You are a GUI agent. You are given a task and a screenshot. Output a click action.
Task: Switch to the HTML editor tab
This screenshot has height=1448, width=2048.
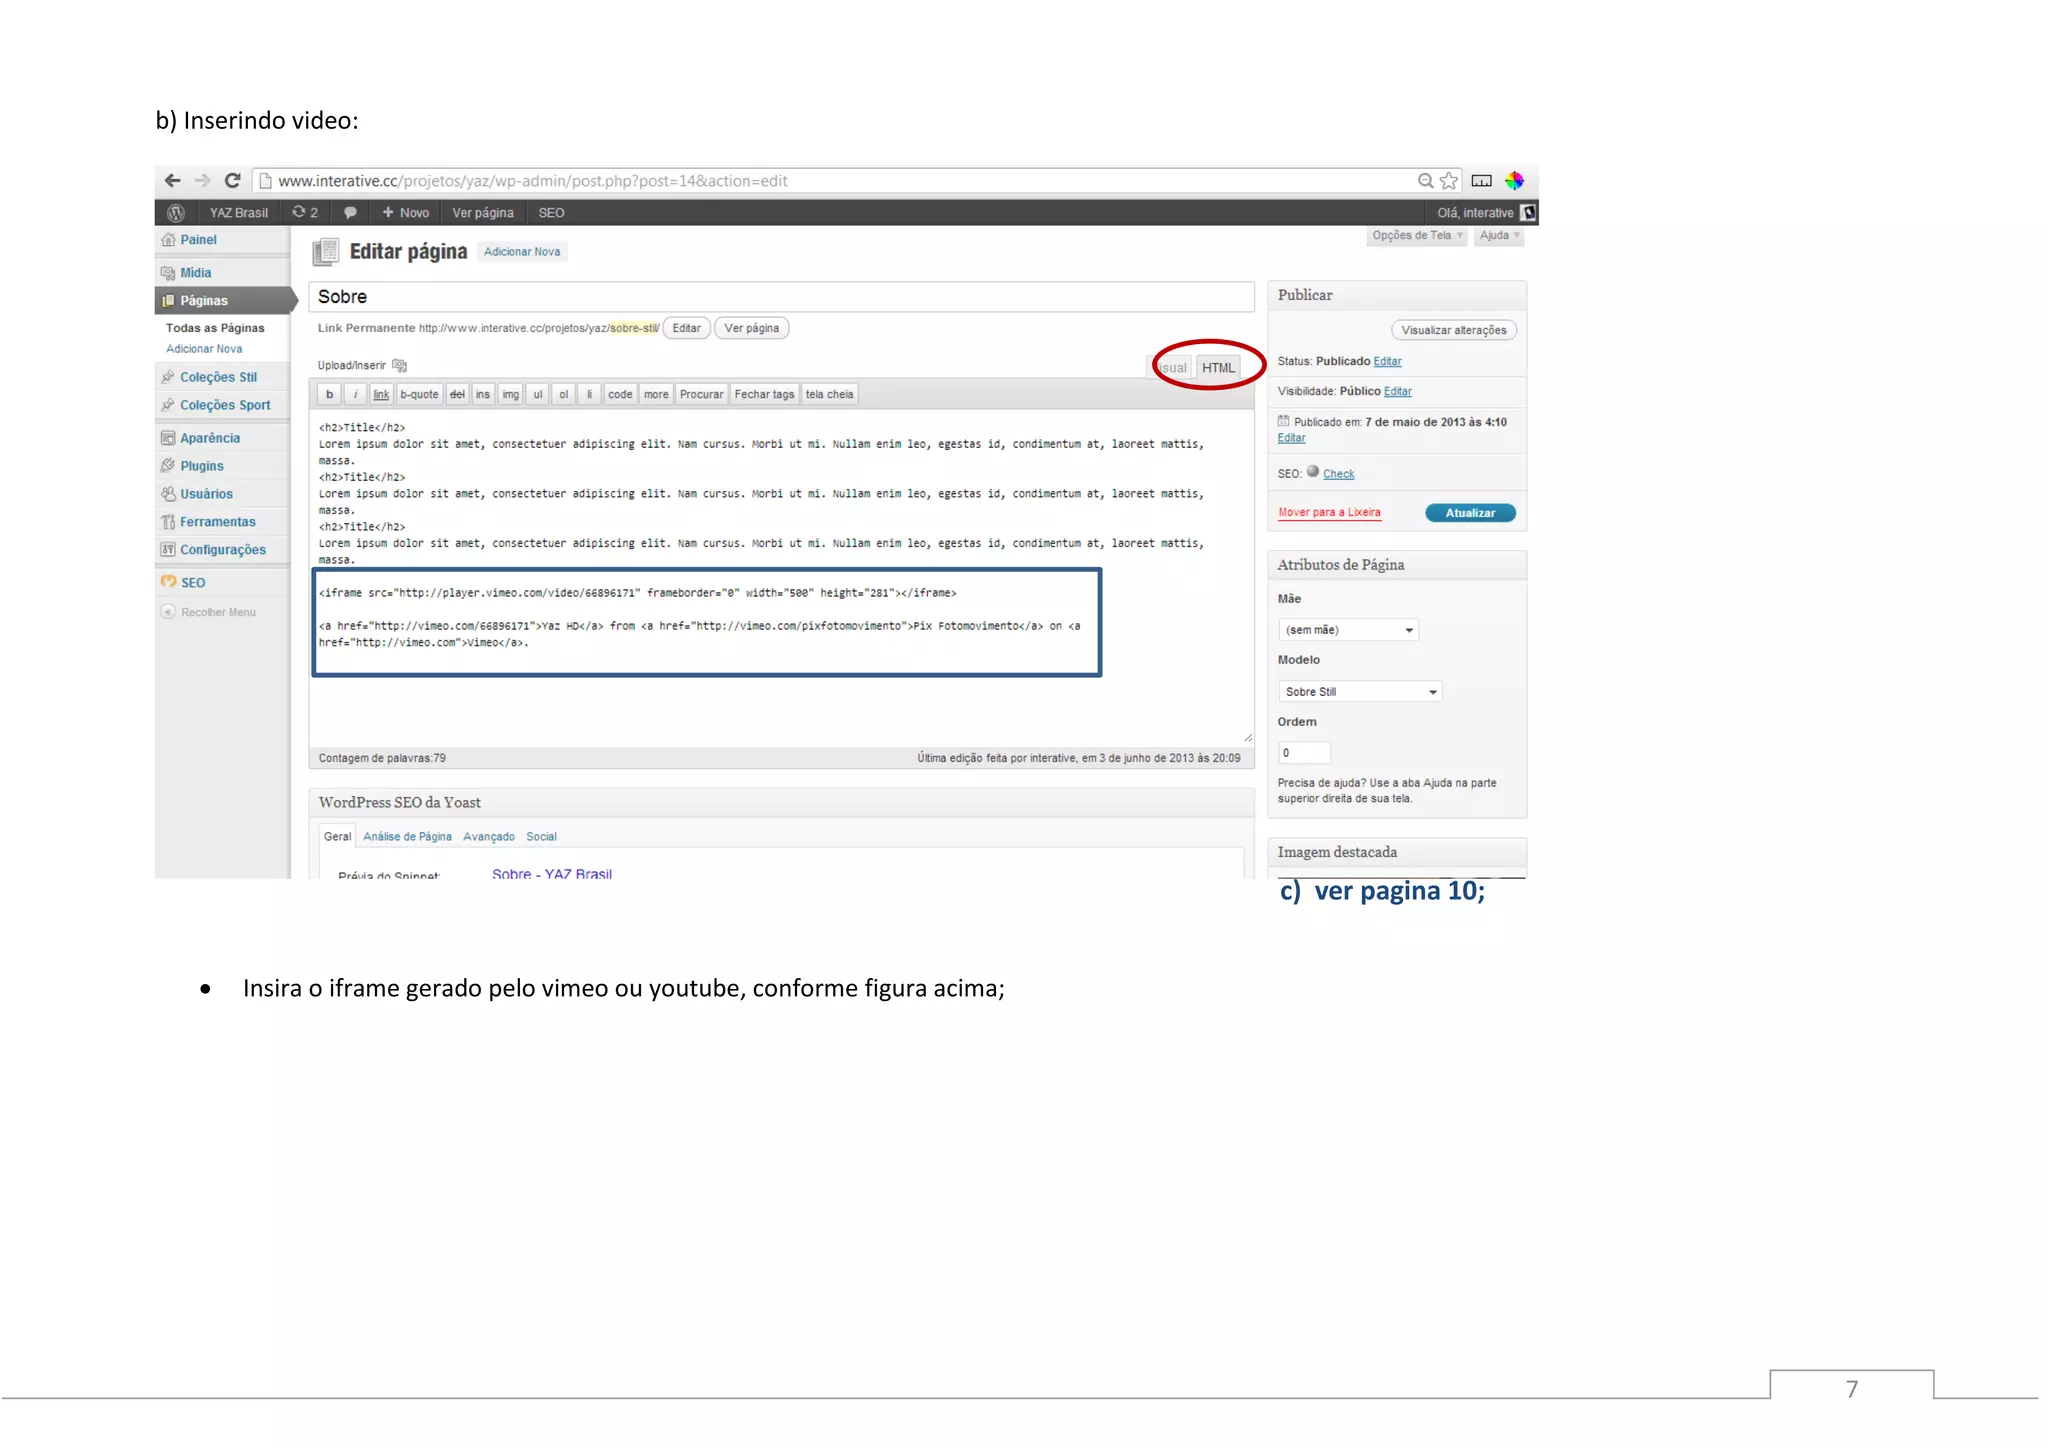click(1218, 368)
